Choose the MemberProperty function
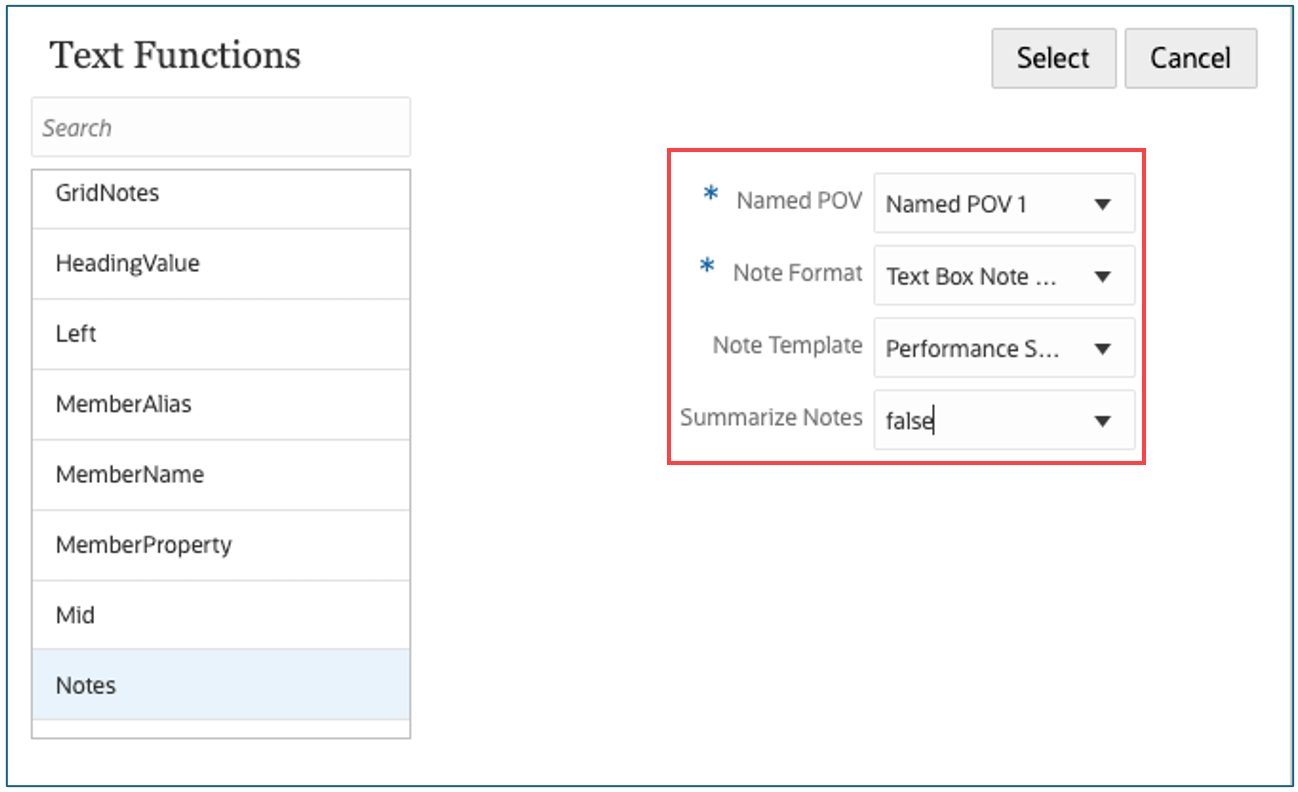 point(221,545)
